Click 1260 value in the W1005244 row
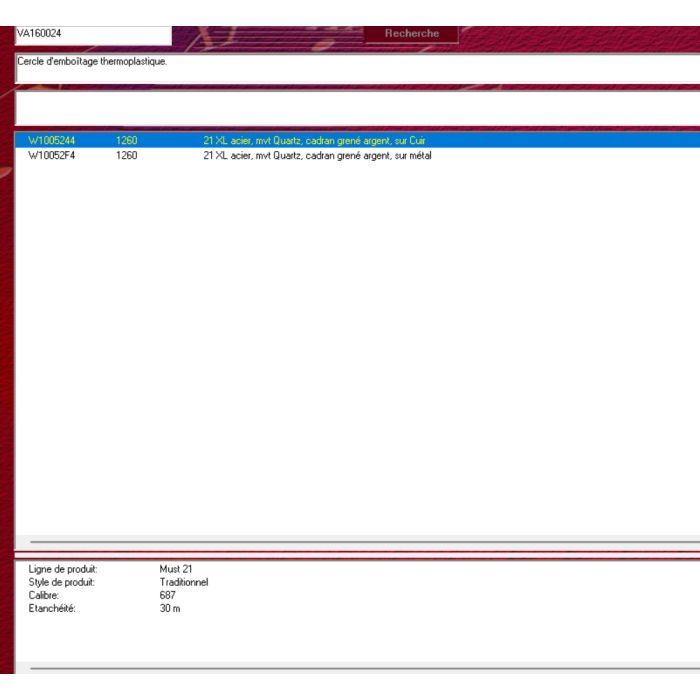The width and height of the screenshot is (700, 700). (126, 141)
